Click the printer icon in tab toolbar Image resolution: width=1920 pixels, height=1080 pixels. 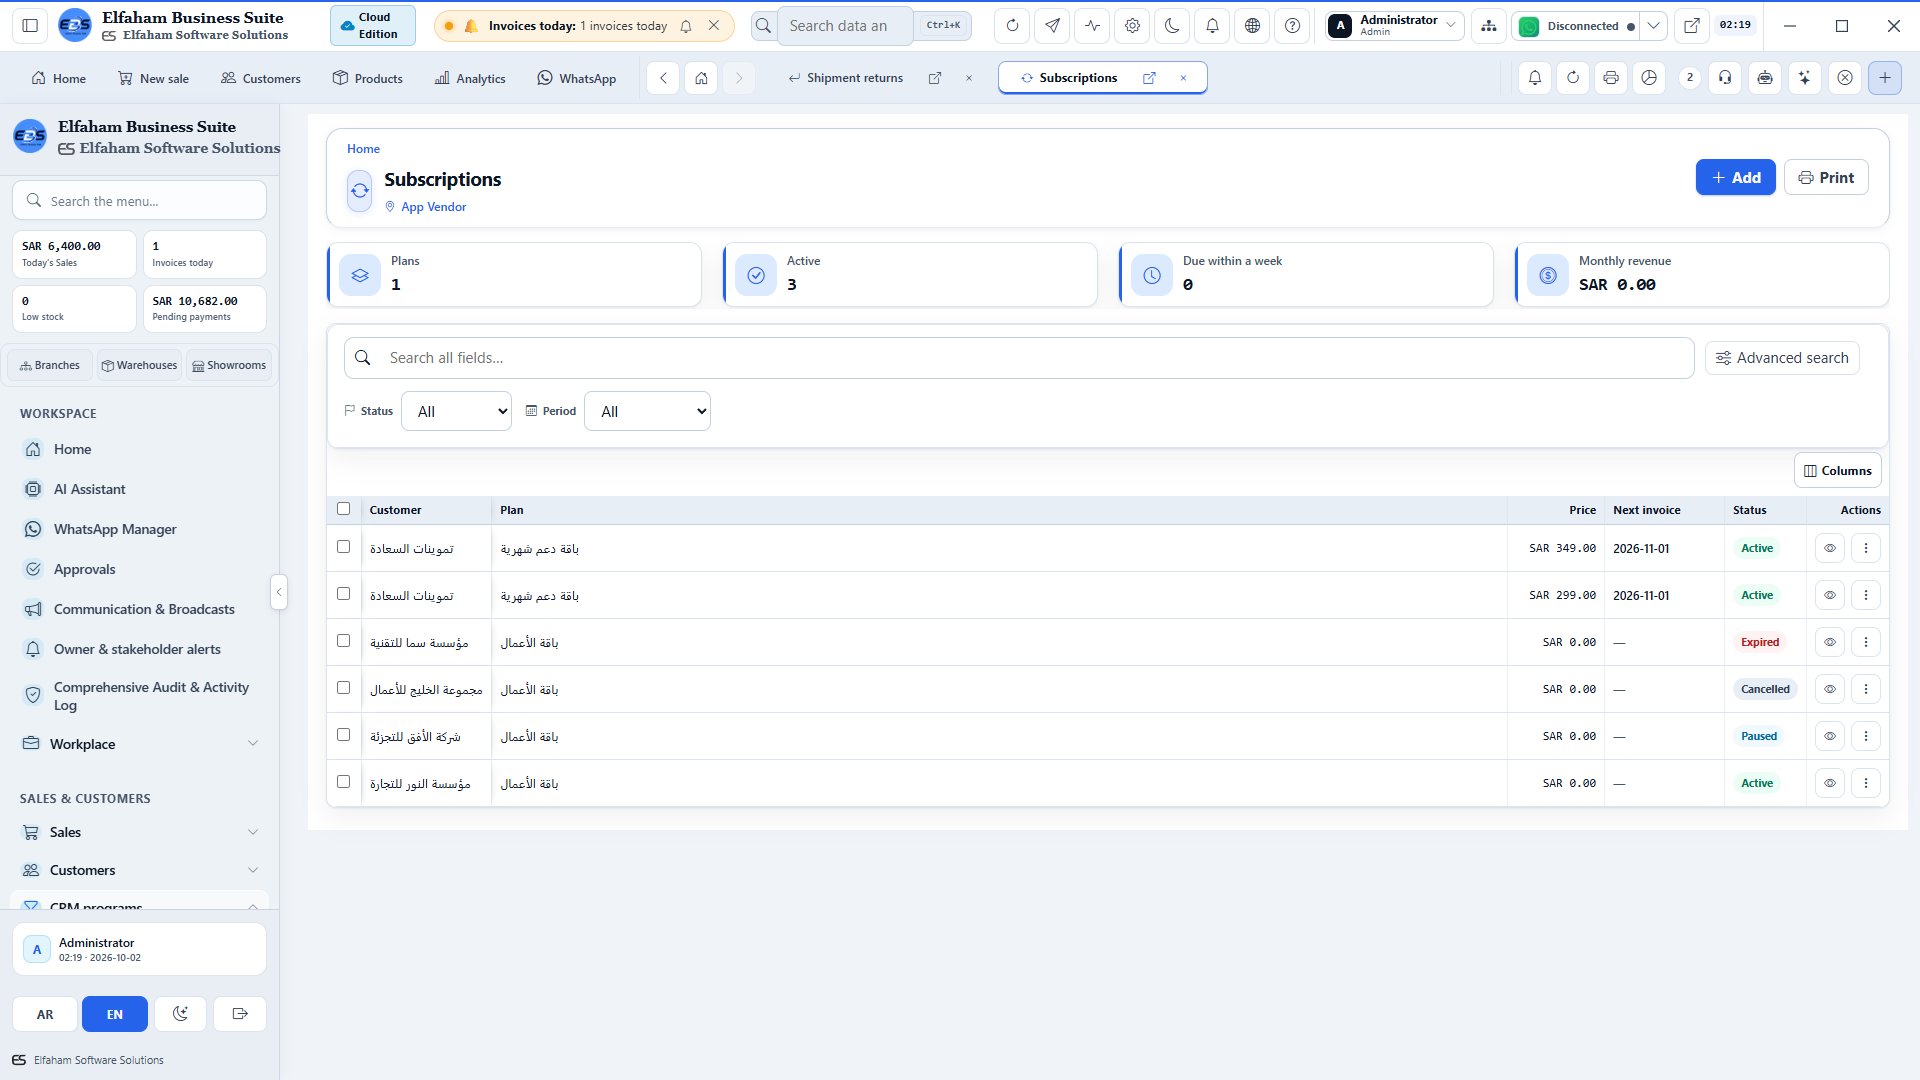point(1610,78)
